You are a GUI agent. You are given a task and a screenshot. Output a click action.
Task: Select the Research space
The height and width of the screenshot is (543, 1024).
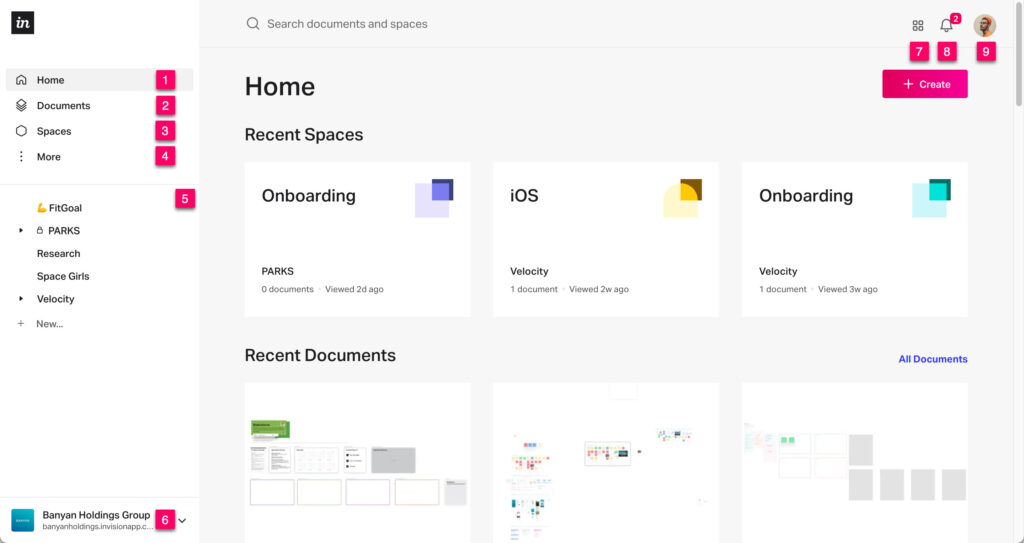click(x=58, y=254)
